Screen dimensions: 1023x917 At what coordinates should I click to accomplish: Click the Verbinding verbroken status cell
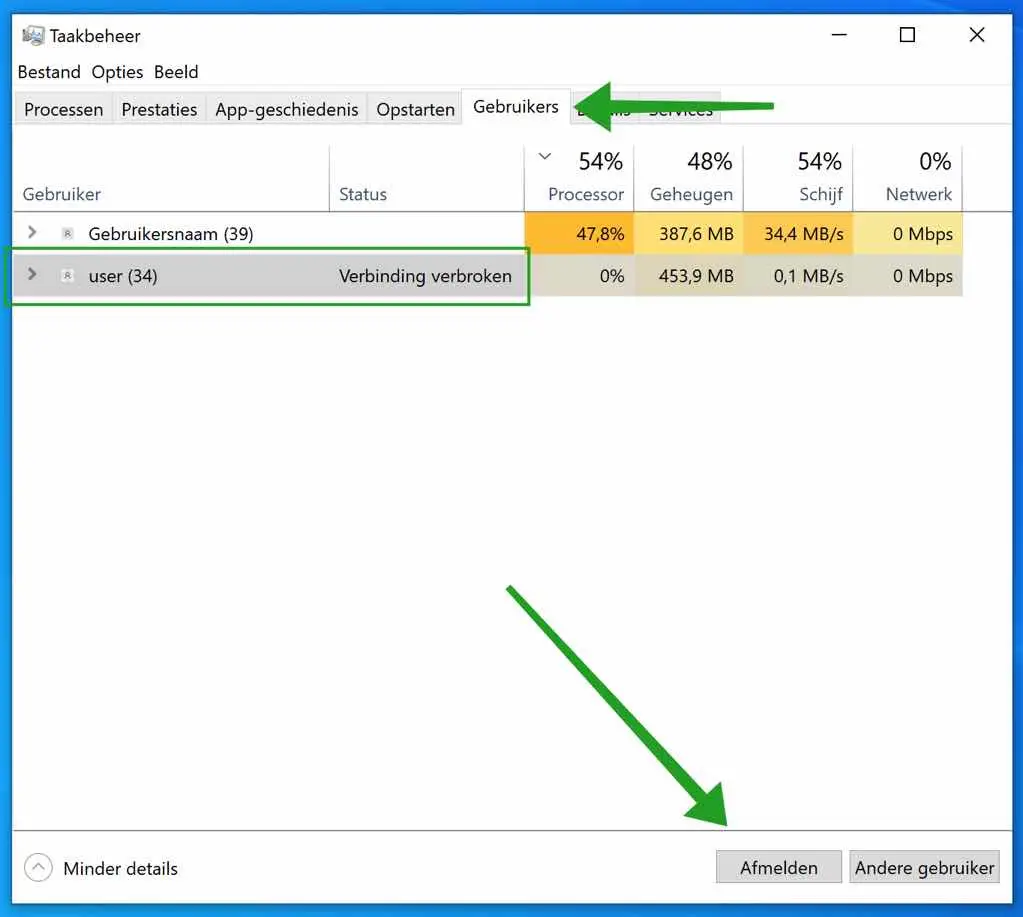[x=425, y=277]
